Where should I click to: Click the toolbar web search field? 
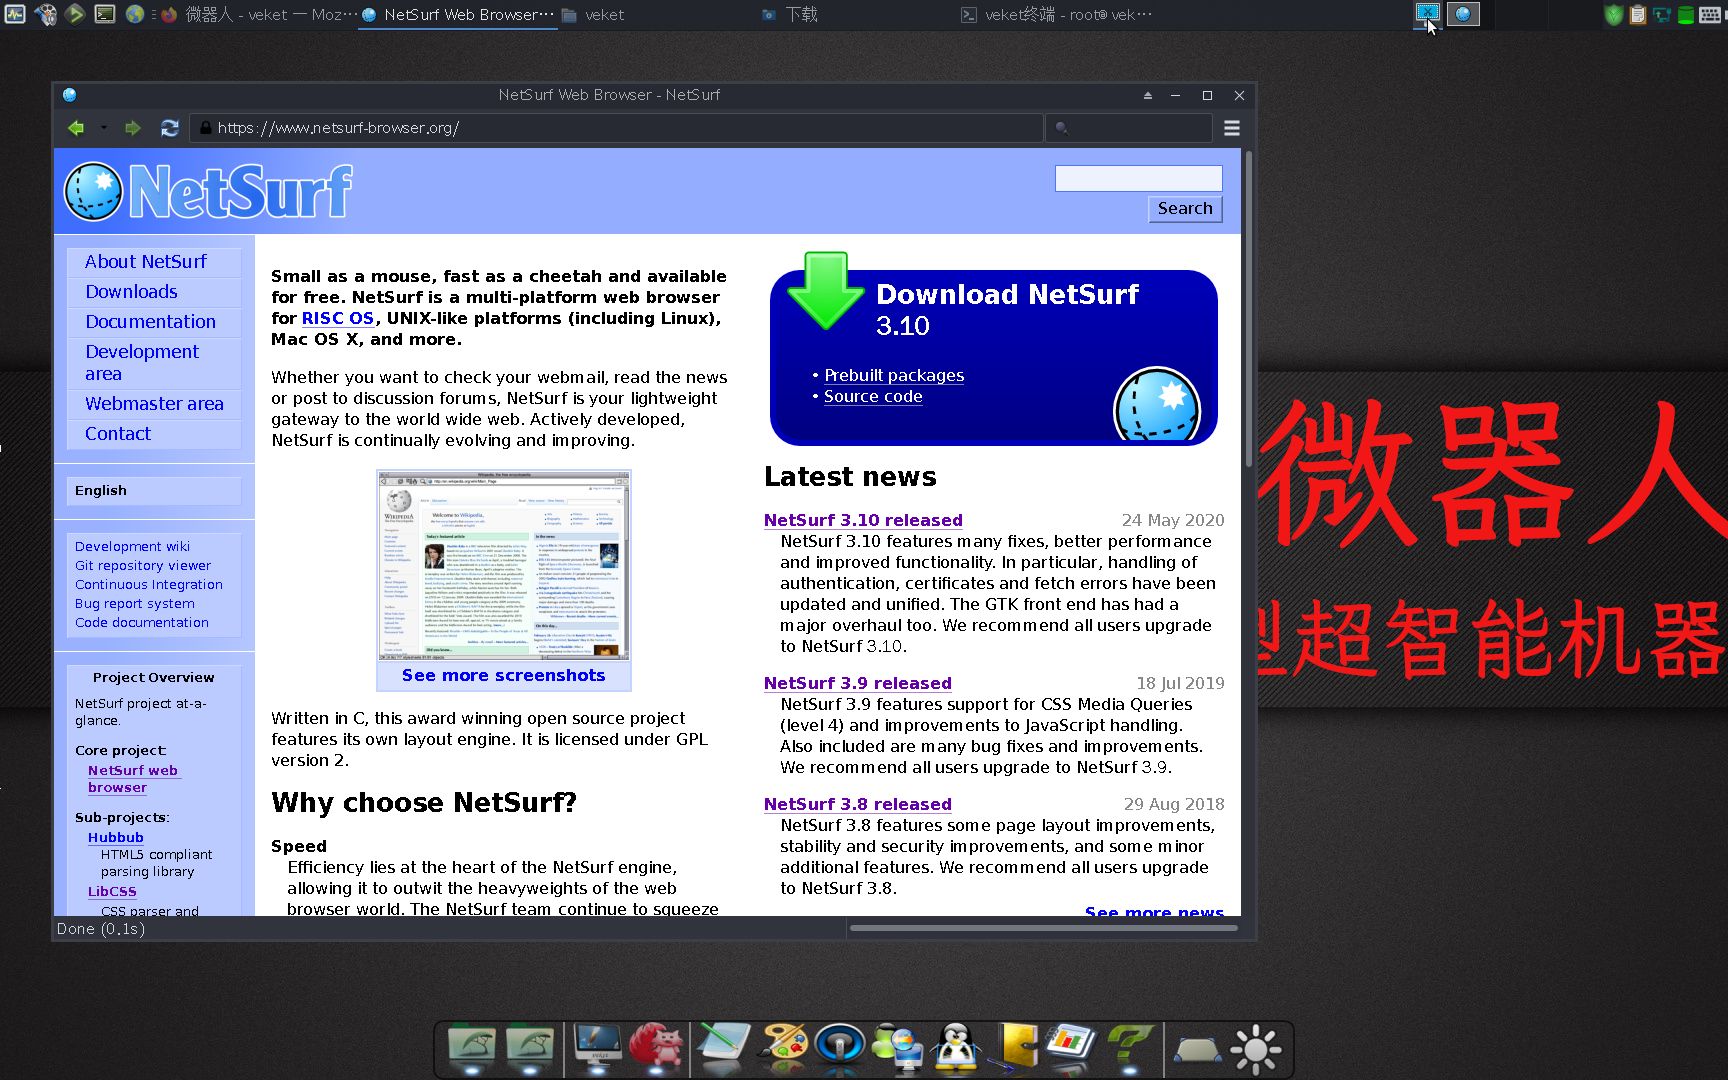click(1129, 128)
